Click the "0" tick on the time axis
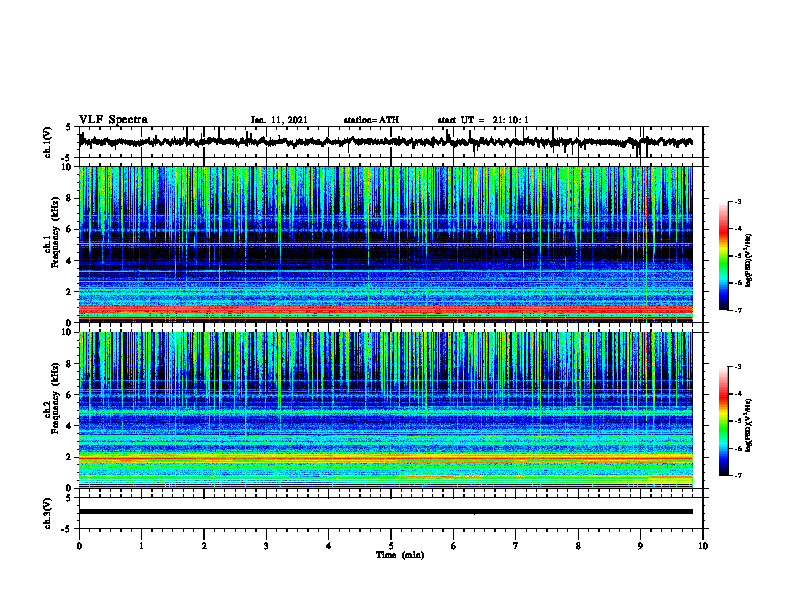Image resolution: width=792 pixels, height=612 pixels. pyautogui.click(x=79, y=546)
